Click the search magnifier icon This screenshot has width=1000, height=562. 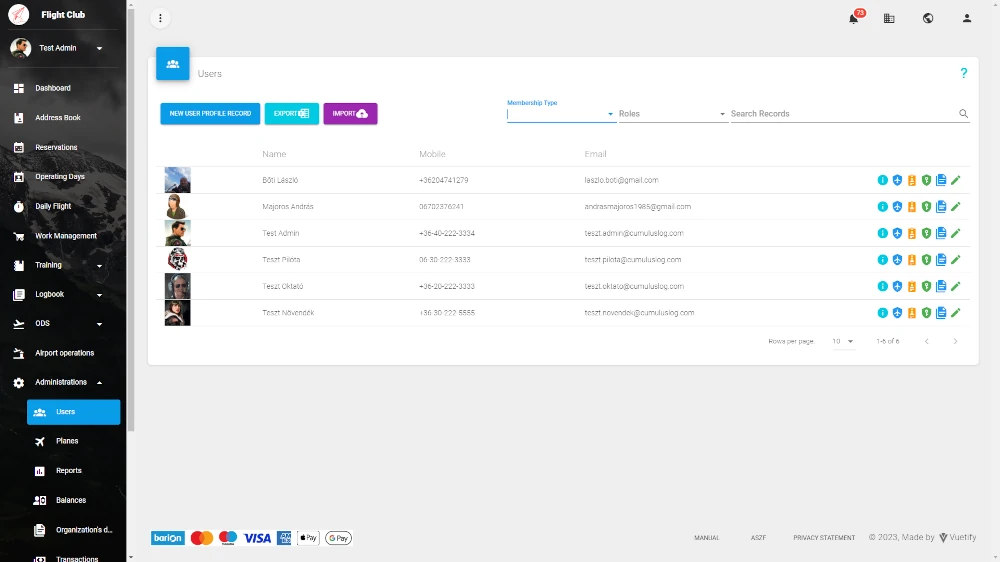click(964, 114)
